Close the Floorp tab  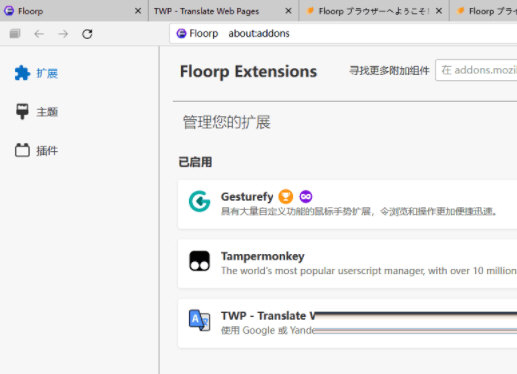pyautogui.click(x=138, y=11)
